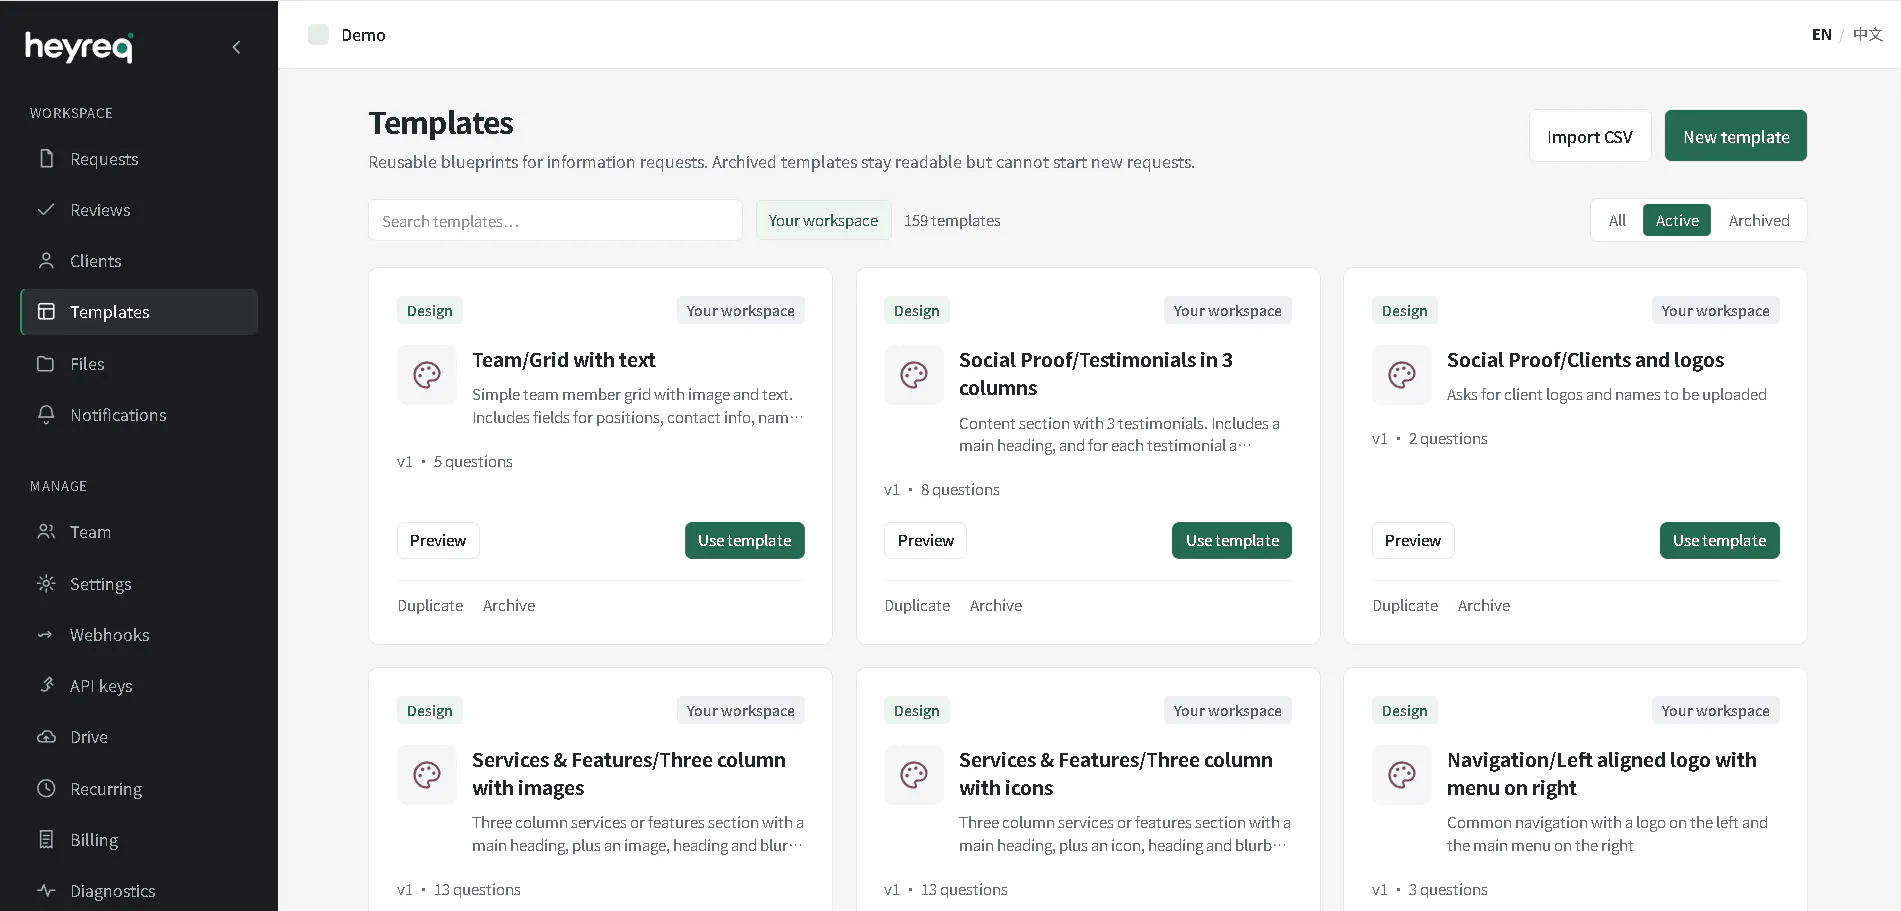
Task: Switch the language to 中文
Action: [1867, 34]
